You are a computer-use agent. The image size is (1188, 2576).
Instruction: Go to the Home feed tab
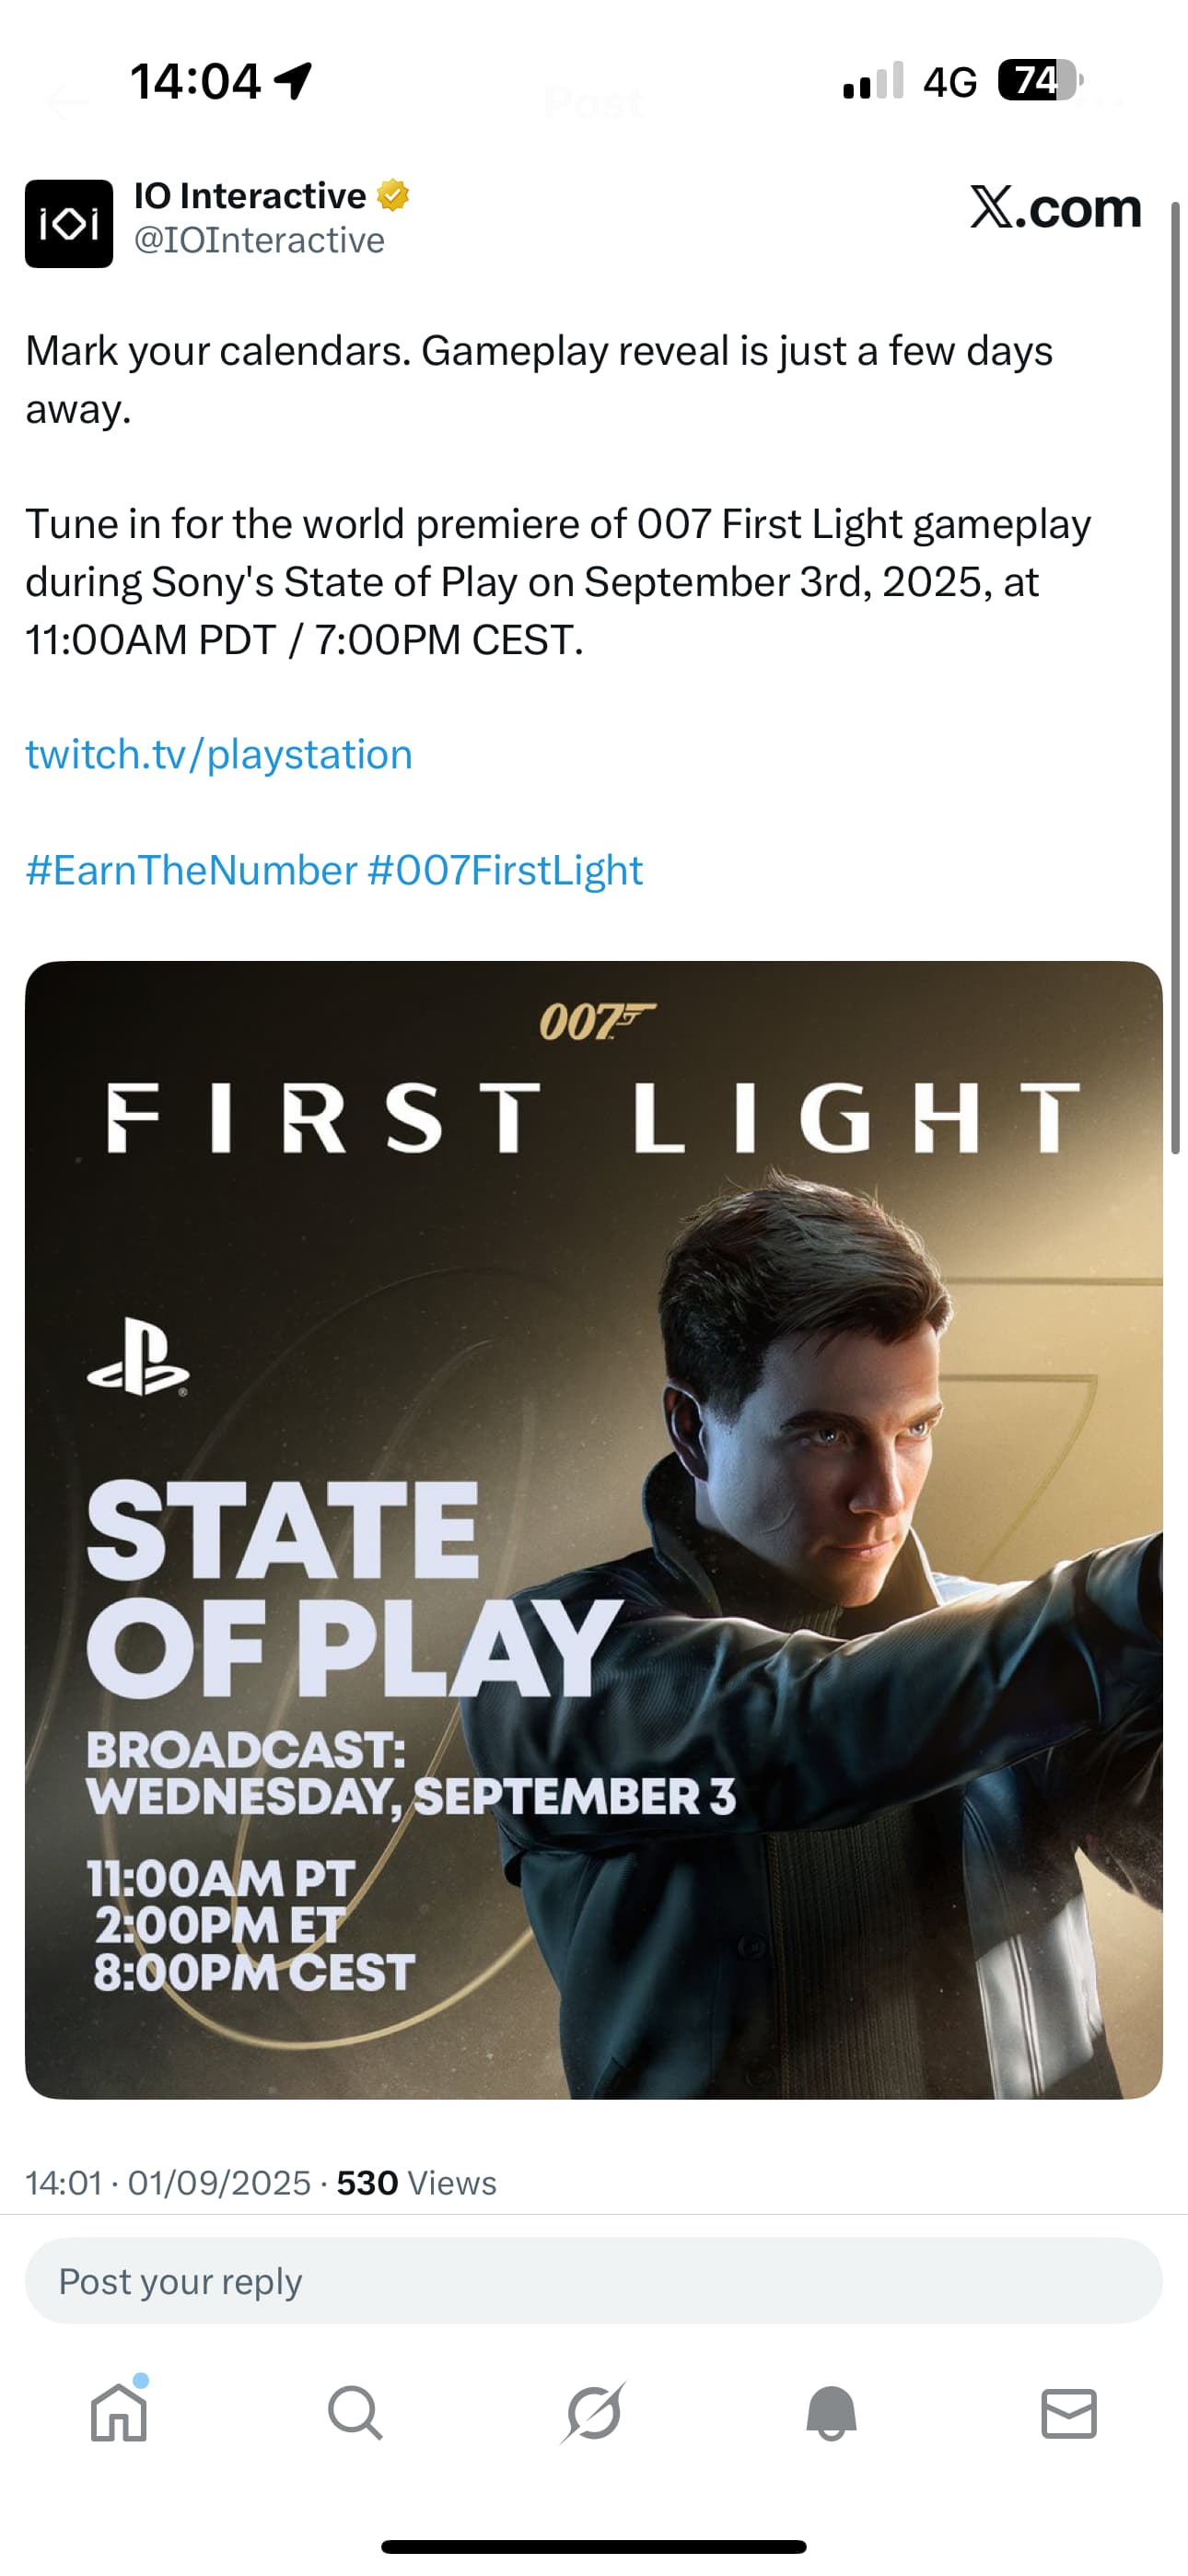119,2413
